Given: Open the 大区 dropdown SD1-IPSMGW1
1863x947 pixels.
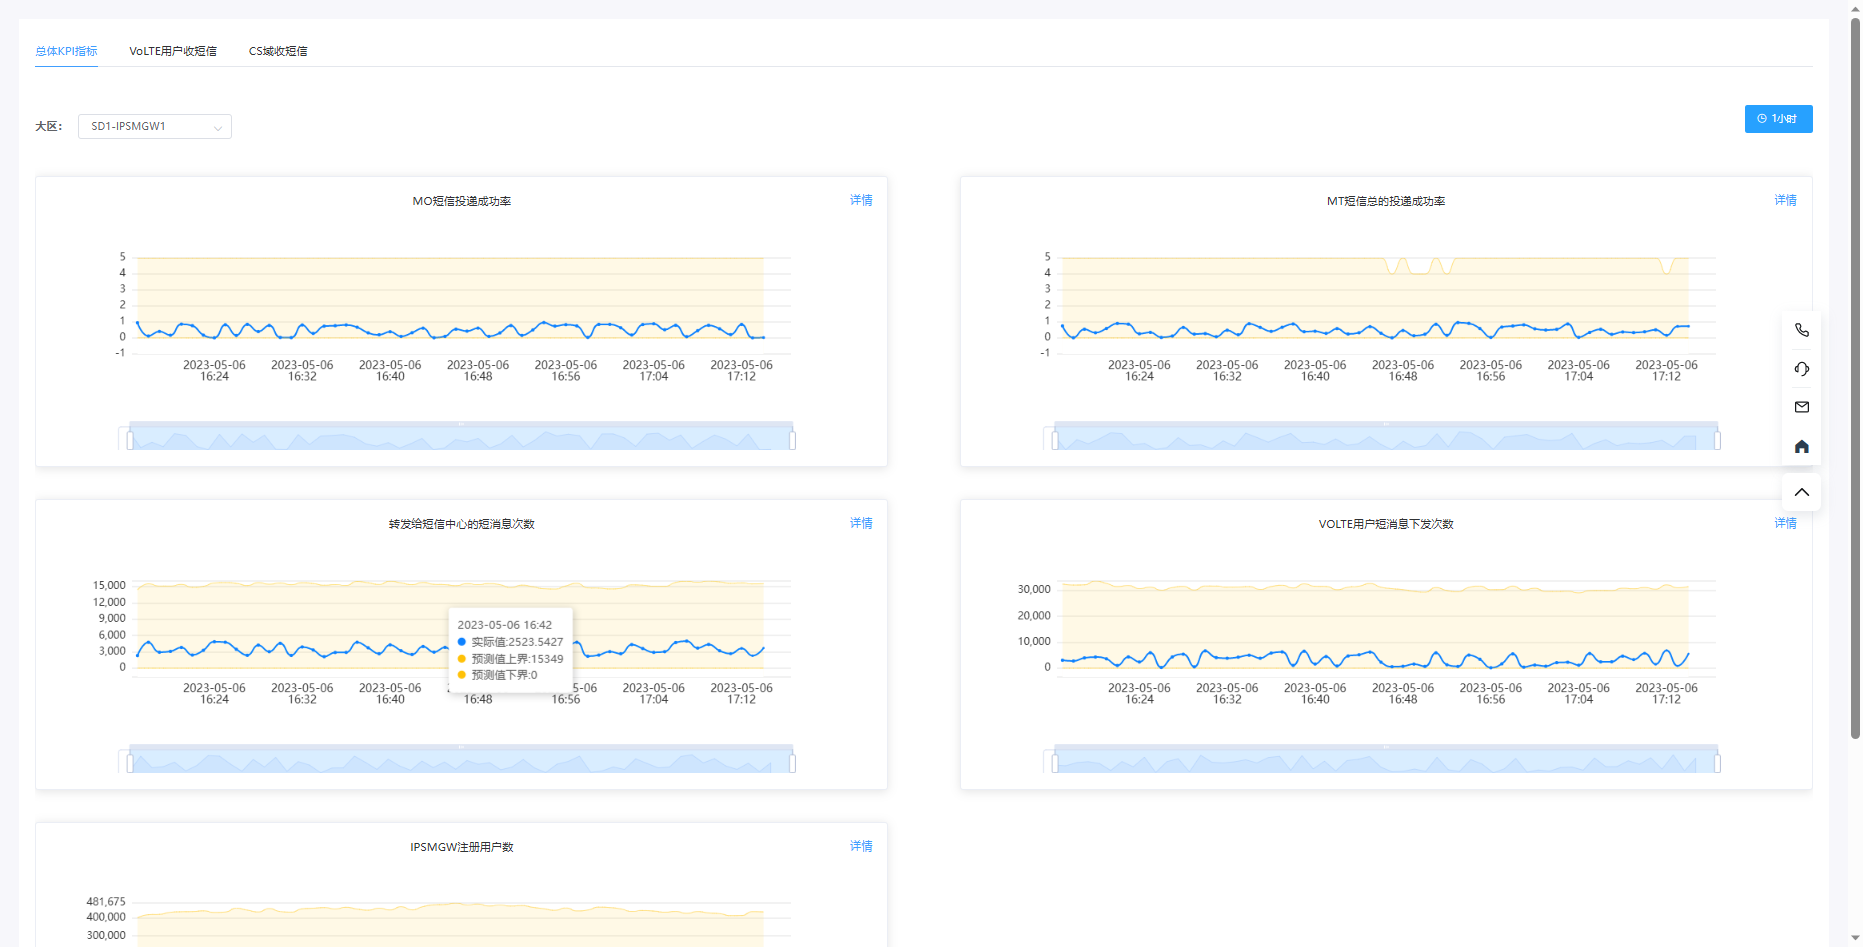Looking at the screenshot, I should pos(155,126).
